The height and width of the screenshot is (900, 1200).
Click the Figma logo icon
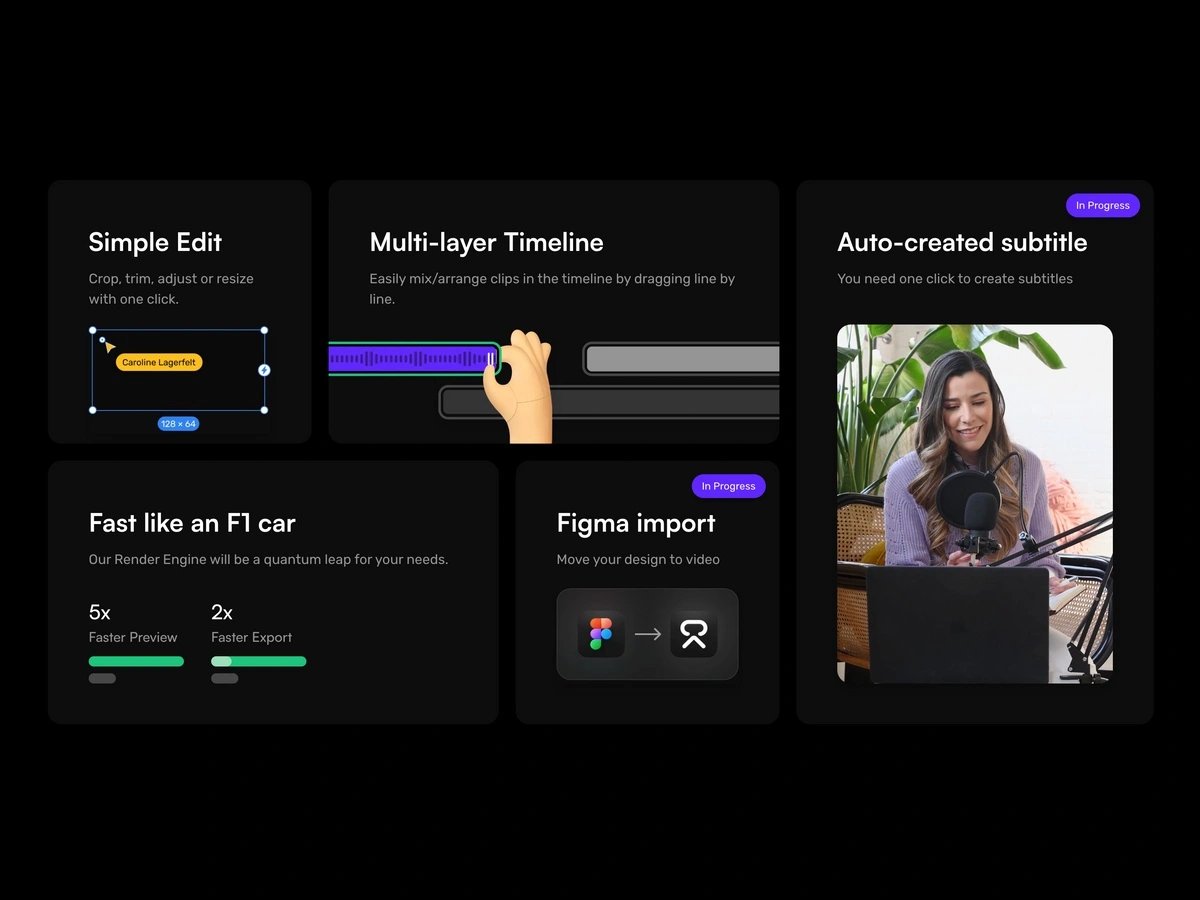click(601, 634)
